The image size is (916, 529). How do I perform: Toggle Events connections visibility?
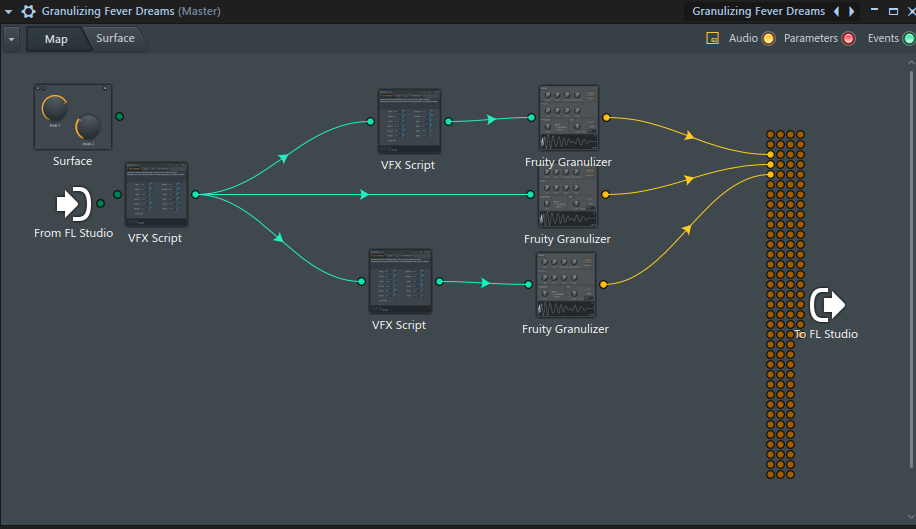(909, 39)
